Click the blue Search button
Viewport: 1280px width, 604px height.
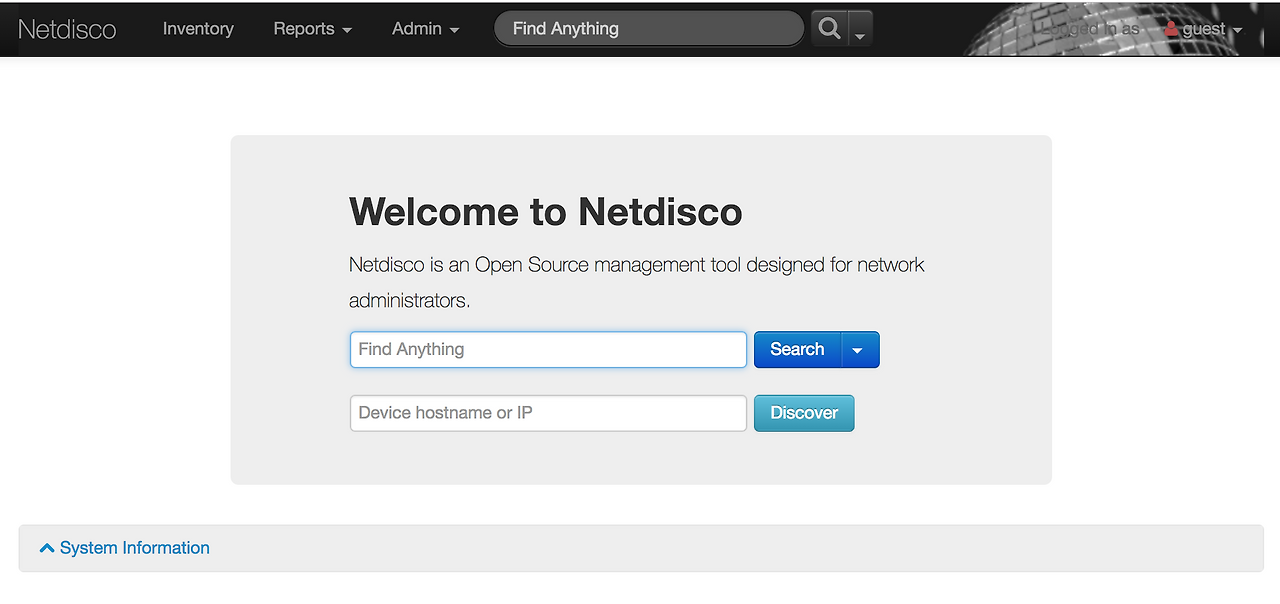(x=797, y=350)
